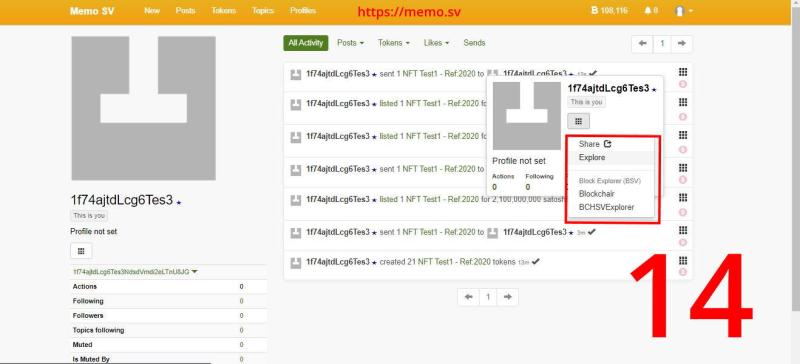Go to the previous page using the top pagination arrow
This screenshot has height=364, width=800.
(x=642, y=43)
